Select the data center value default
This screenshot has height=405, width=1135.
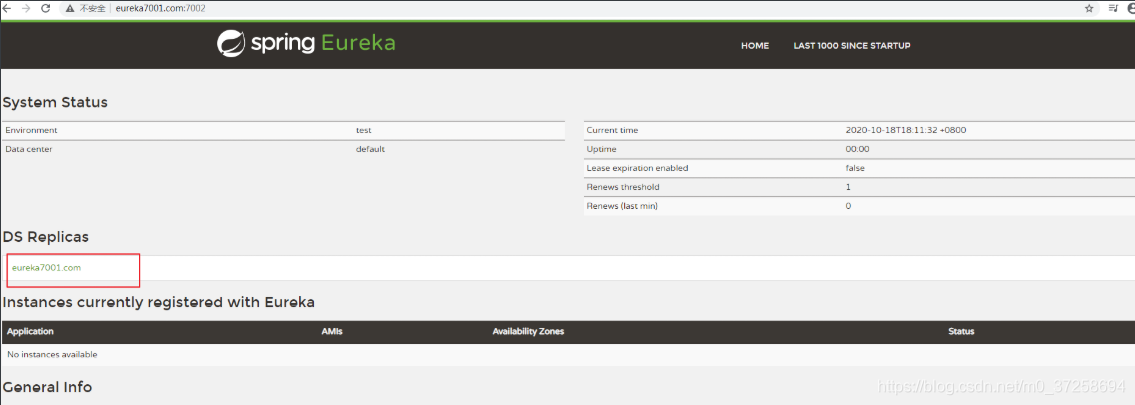pyautogui.click(x=371, y=149)
